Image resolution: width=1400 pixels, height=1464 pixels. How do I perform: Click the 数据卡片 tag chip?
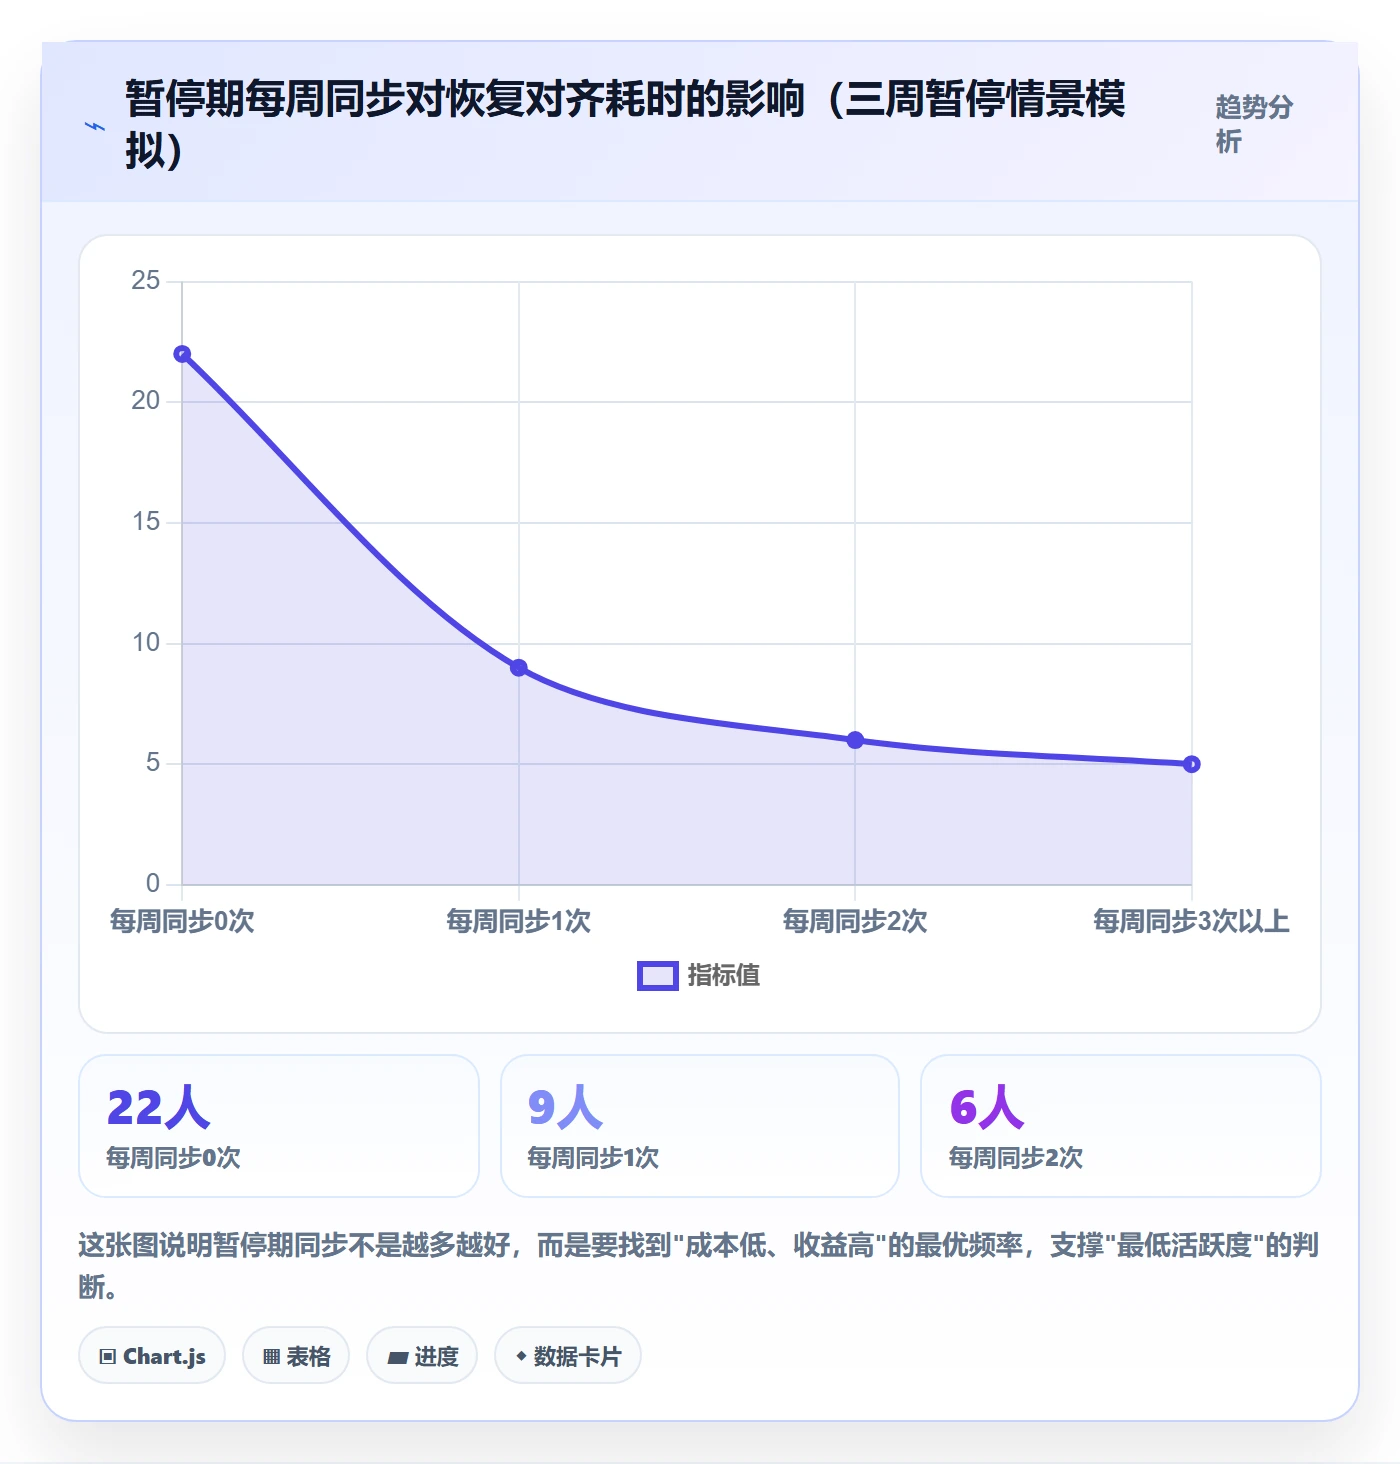568,1356
